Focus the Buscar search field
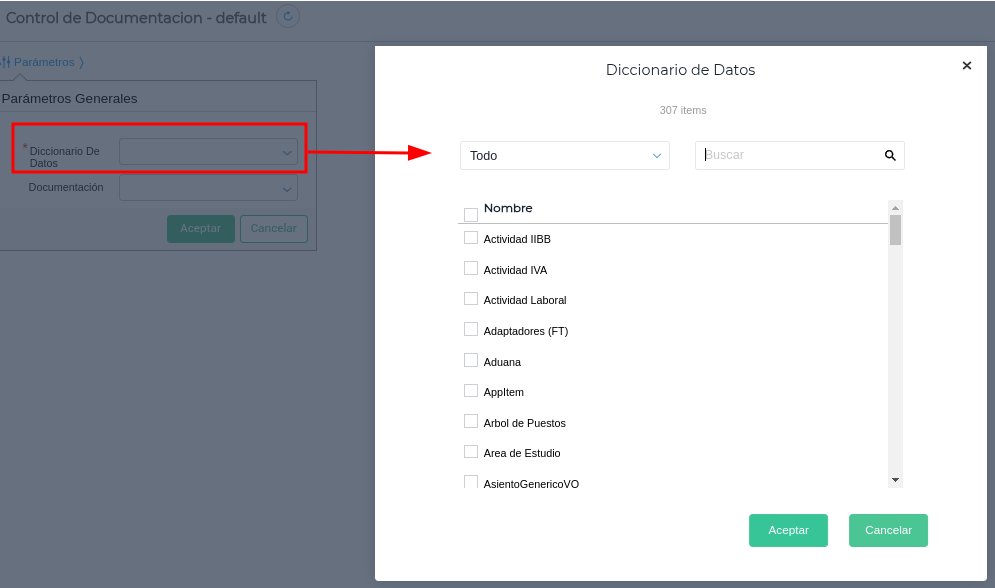Viewport: 995px width, 588px height. (x=790, y=155)
